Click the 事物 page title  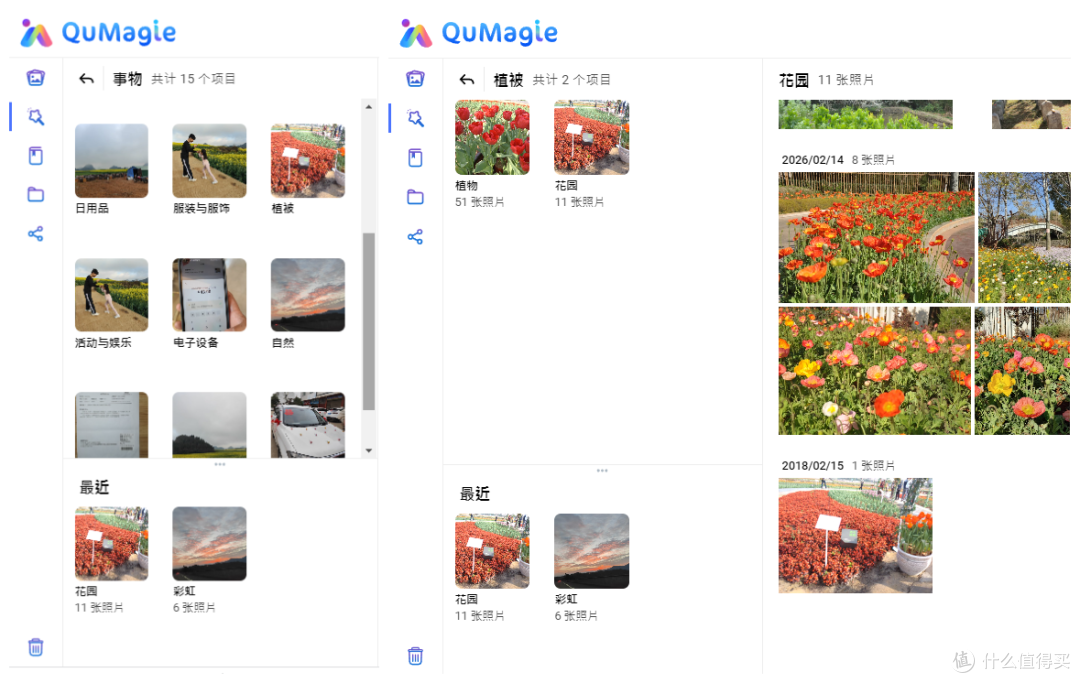click(127, 79)
